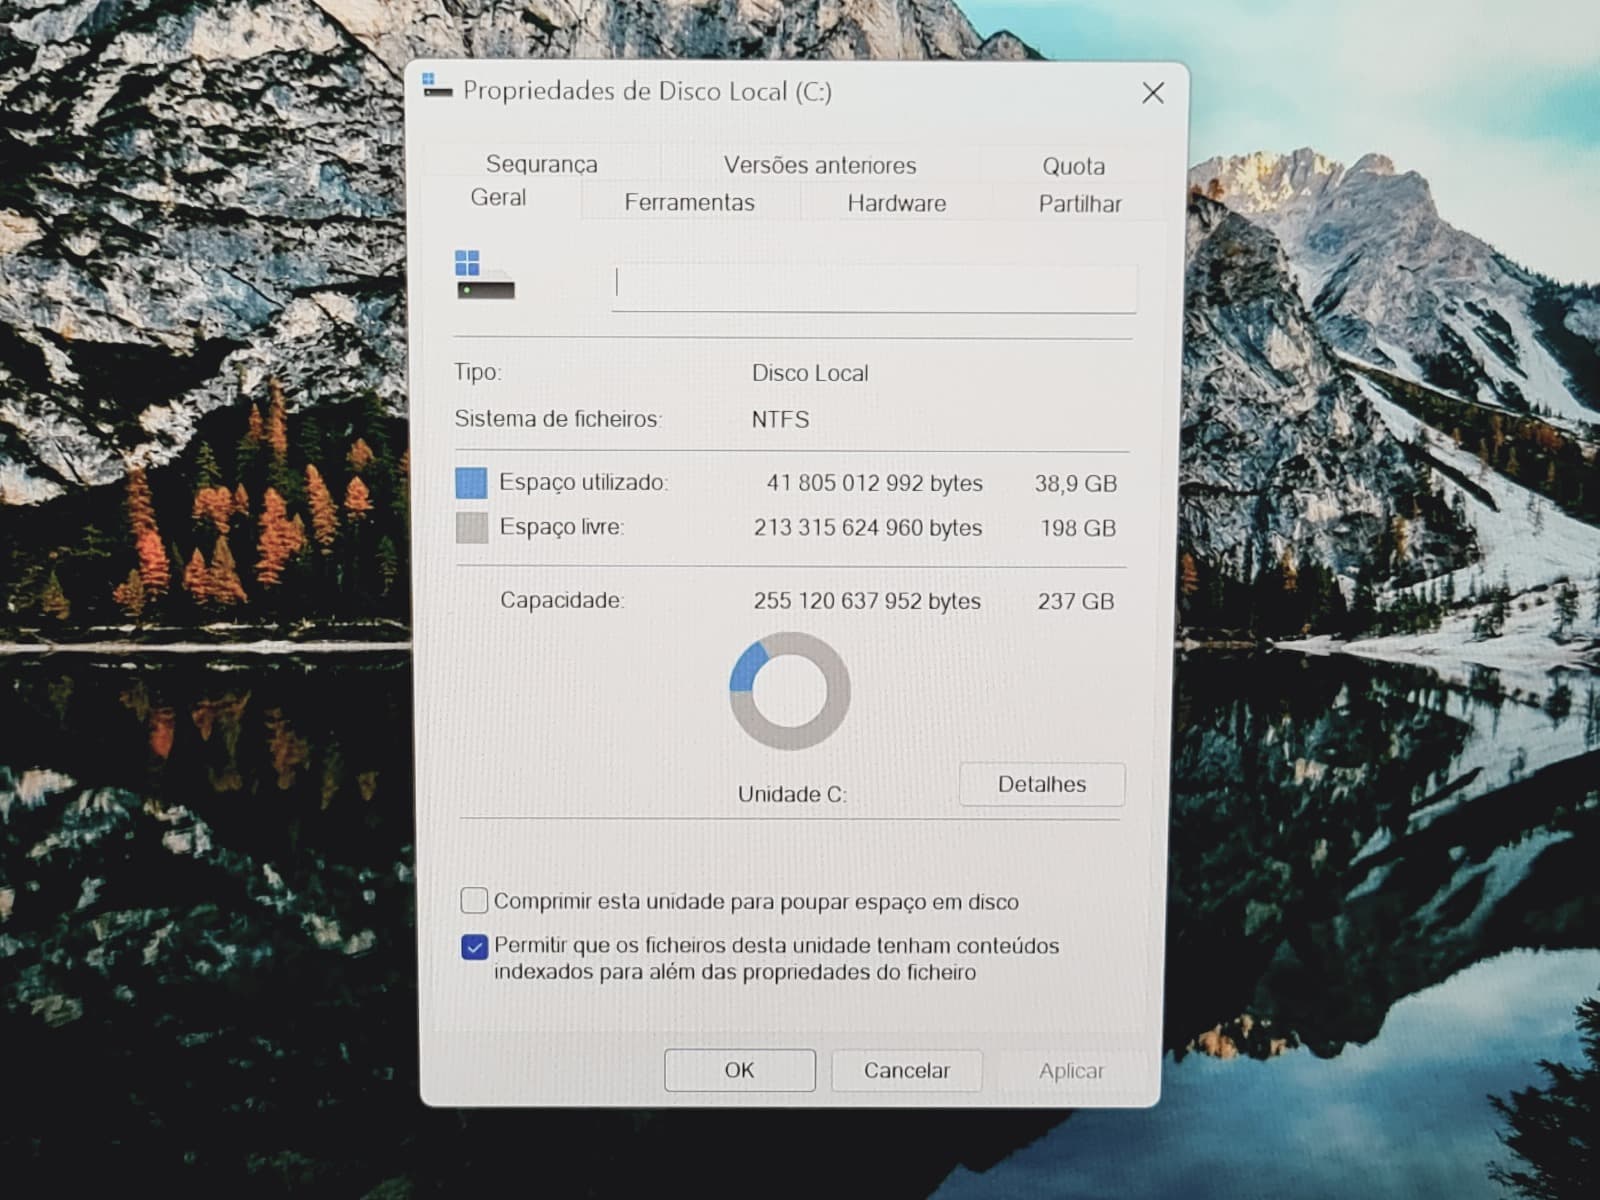Open the Hardware tab

896,203
